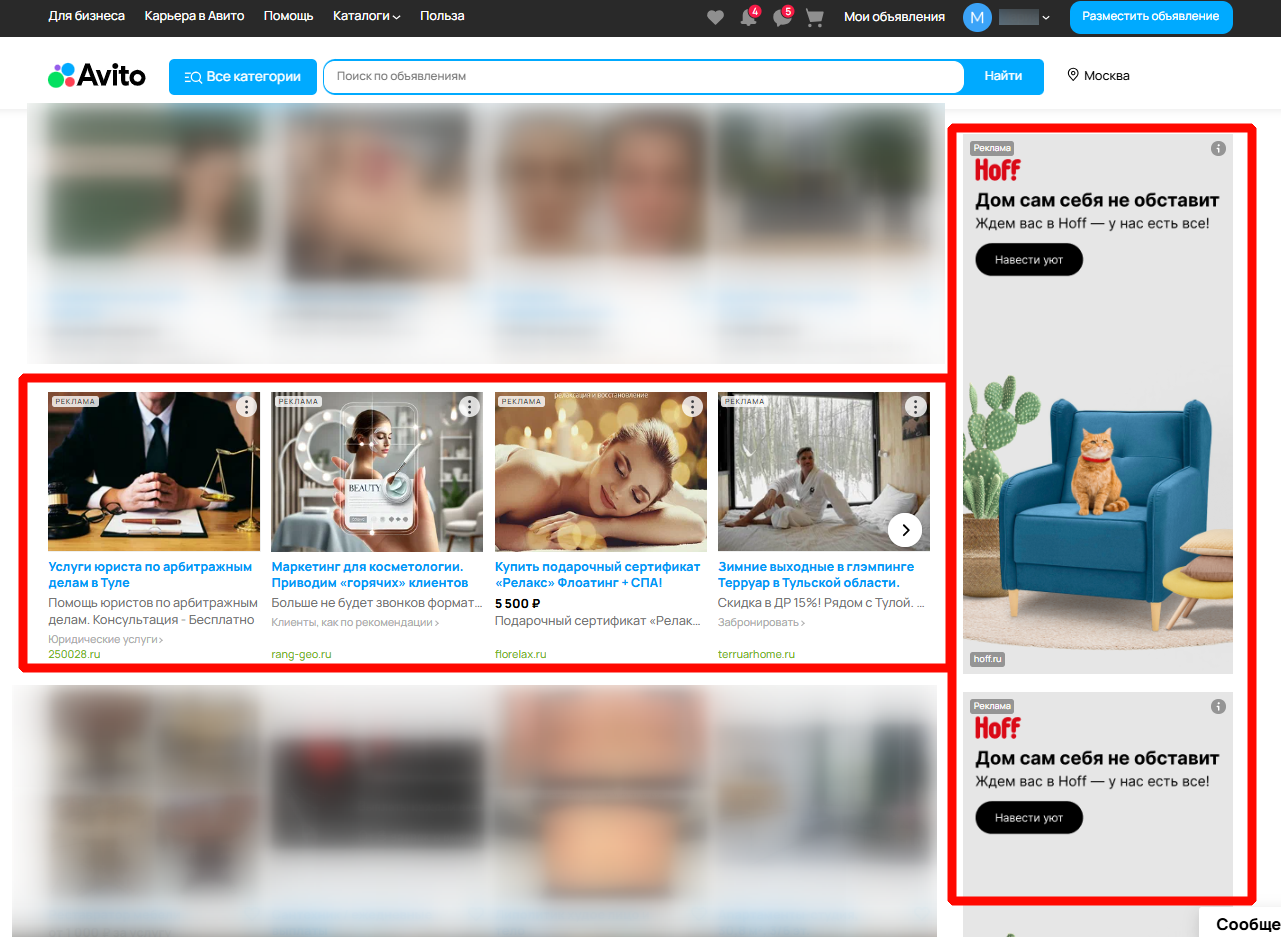Open notifications bell icon
Viewport: 1281px width, 937px height.
click(x=748, y=17)
